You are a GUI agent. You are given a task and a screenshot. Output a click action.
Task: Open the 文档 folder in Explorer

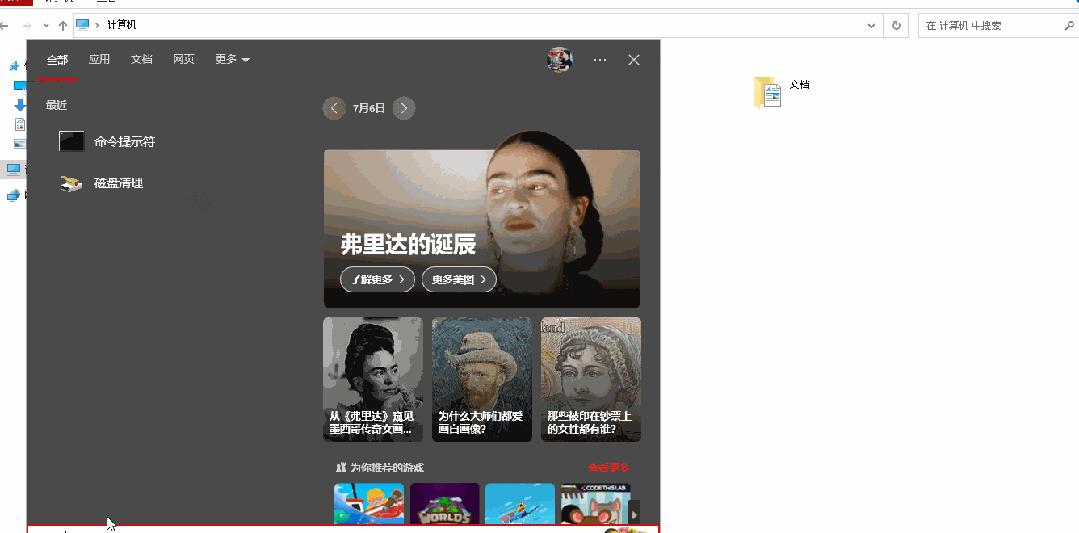point(782,92)
